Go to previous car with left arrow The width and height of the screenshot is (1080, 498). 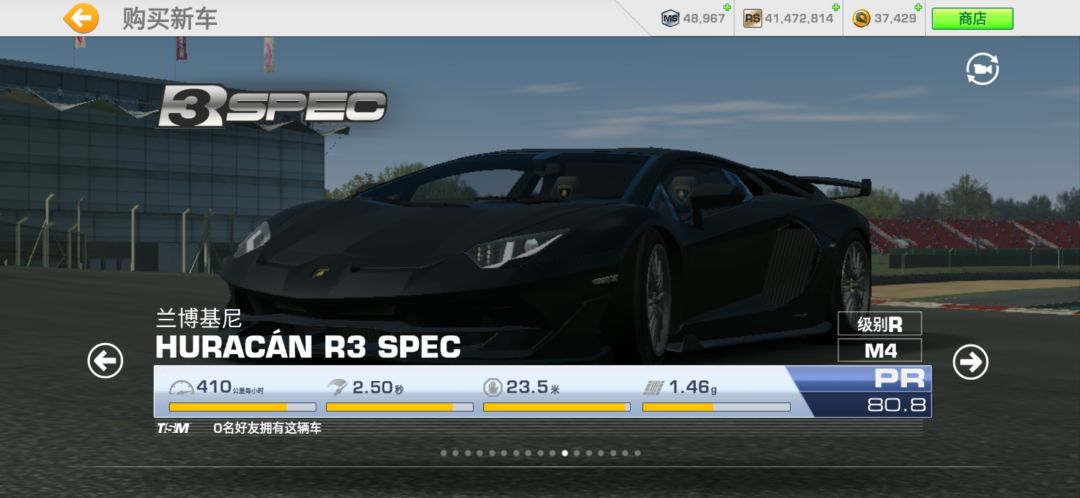click(x=105, y=361)
